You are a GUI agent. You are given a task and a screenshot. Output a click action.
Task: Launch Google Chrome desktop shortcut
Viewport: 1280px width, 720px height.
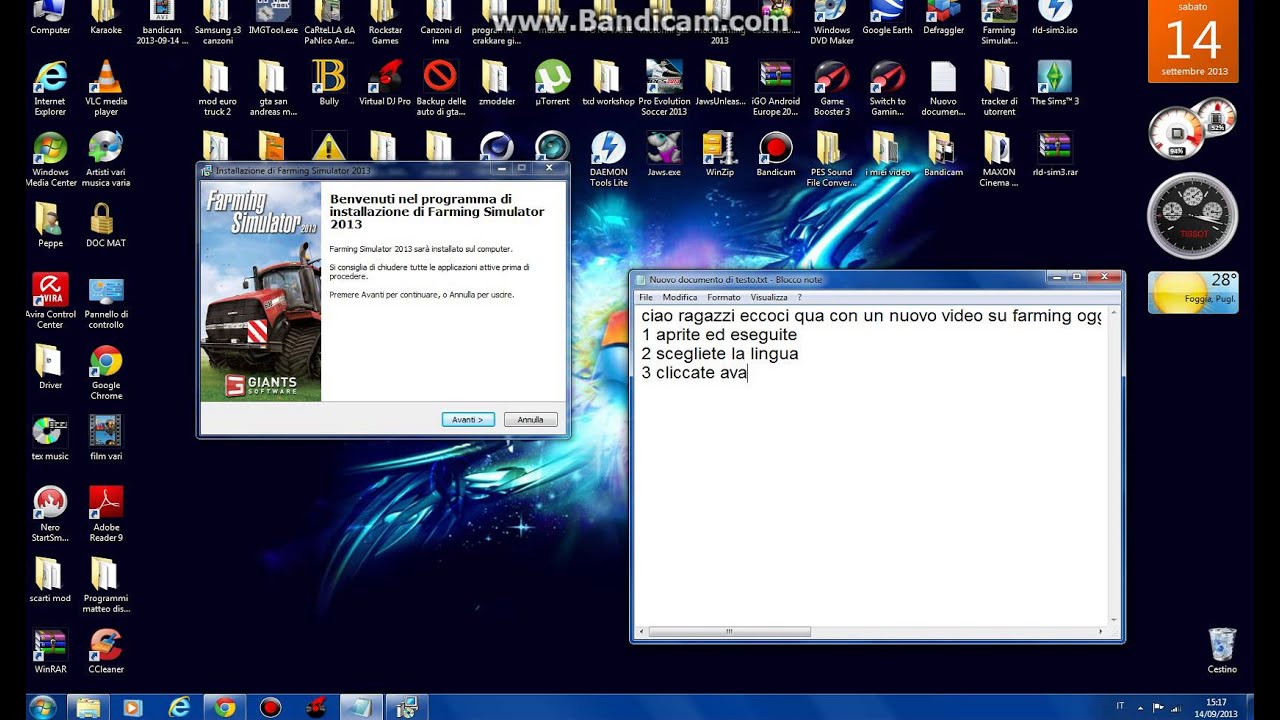pyautogui.click(x=106, y=372)
